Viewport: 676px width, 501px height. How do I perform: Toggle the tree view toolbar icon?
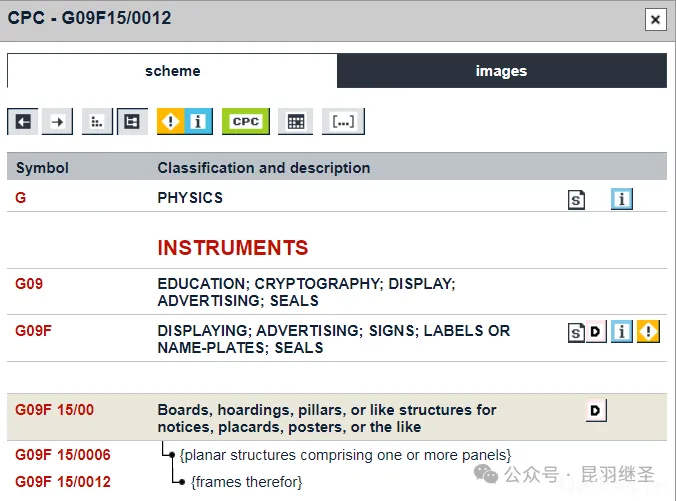pyautogui.click(x=131, y=121)
